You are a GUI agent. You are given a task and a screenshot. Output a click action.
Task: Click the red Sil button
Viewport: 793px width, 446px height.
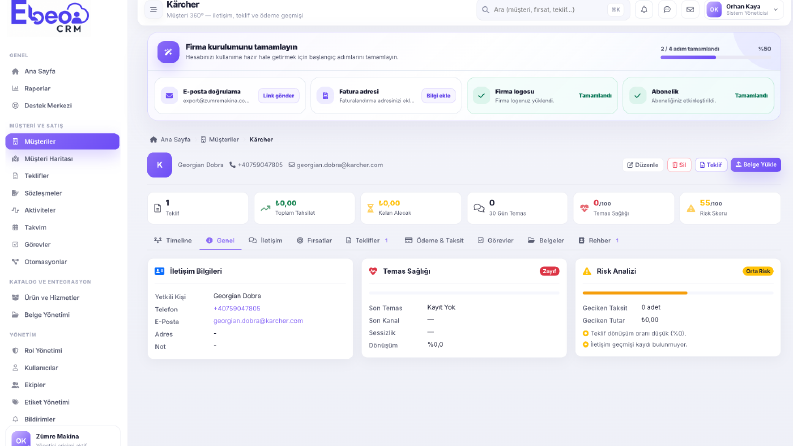pos(679,165)
